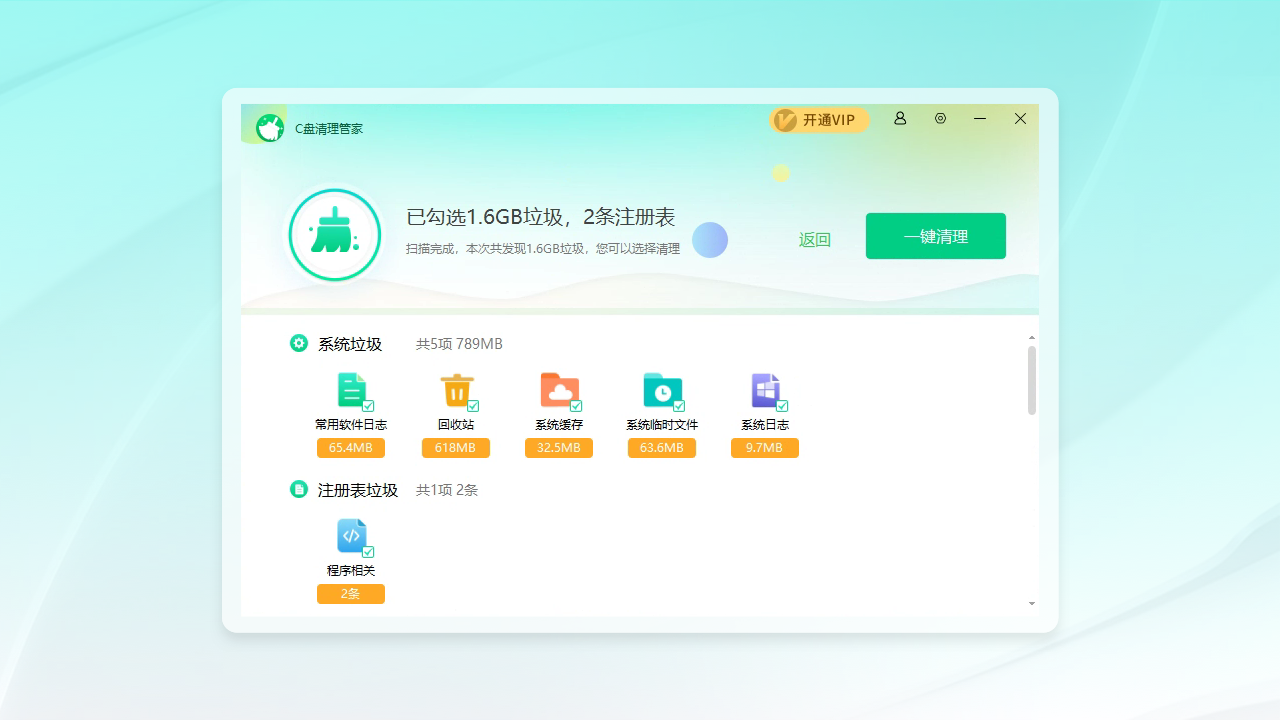Click the 65.4MB size badge
Viewport: 1280px width, 720px height.
tap(350, 447)
